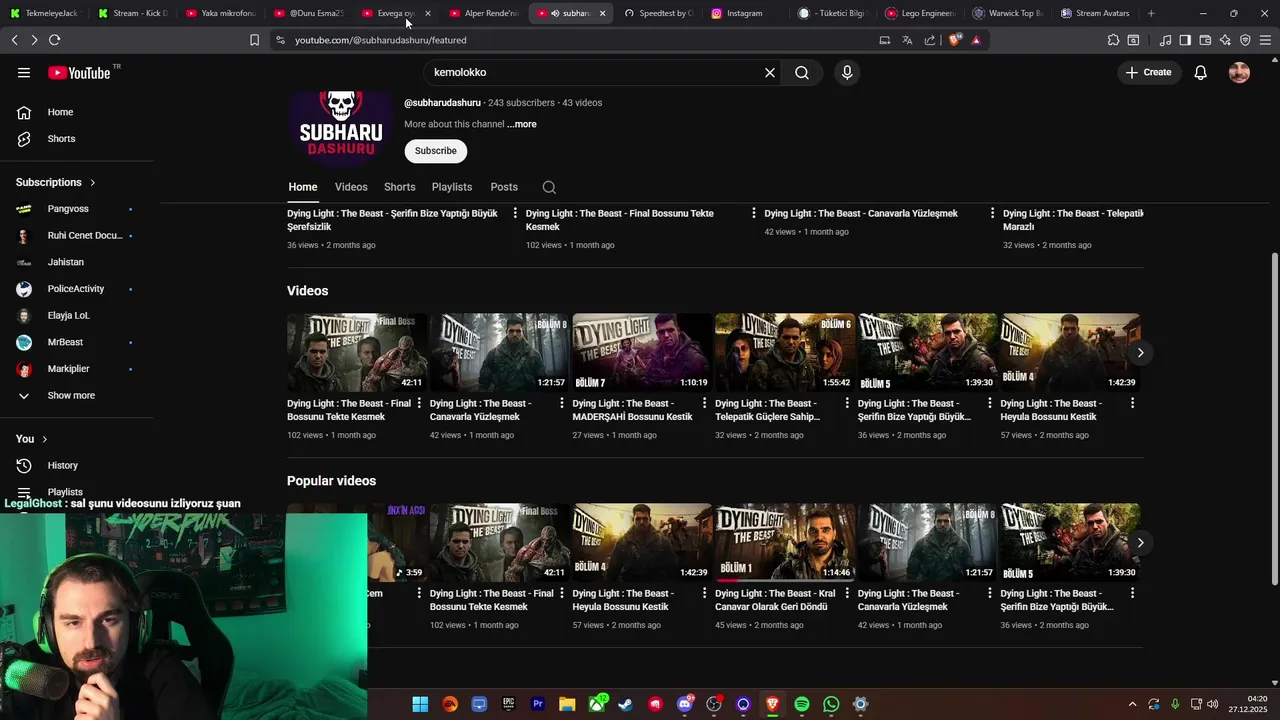
Task: Open Leo AI sparkle icon
Action: click(x=1225, y=40)
